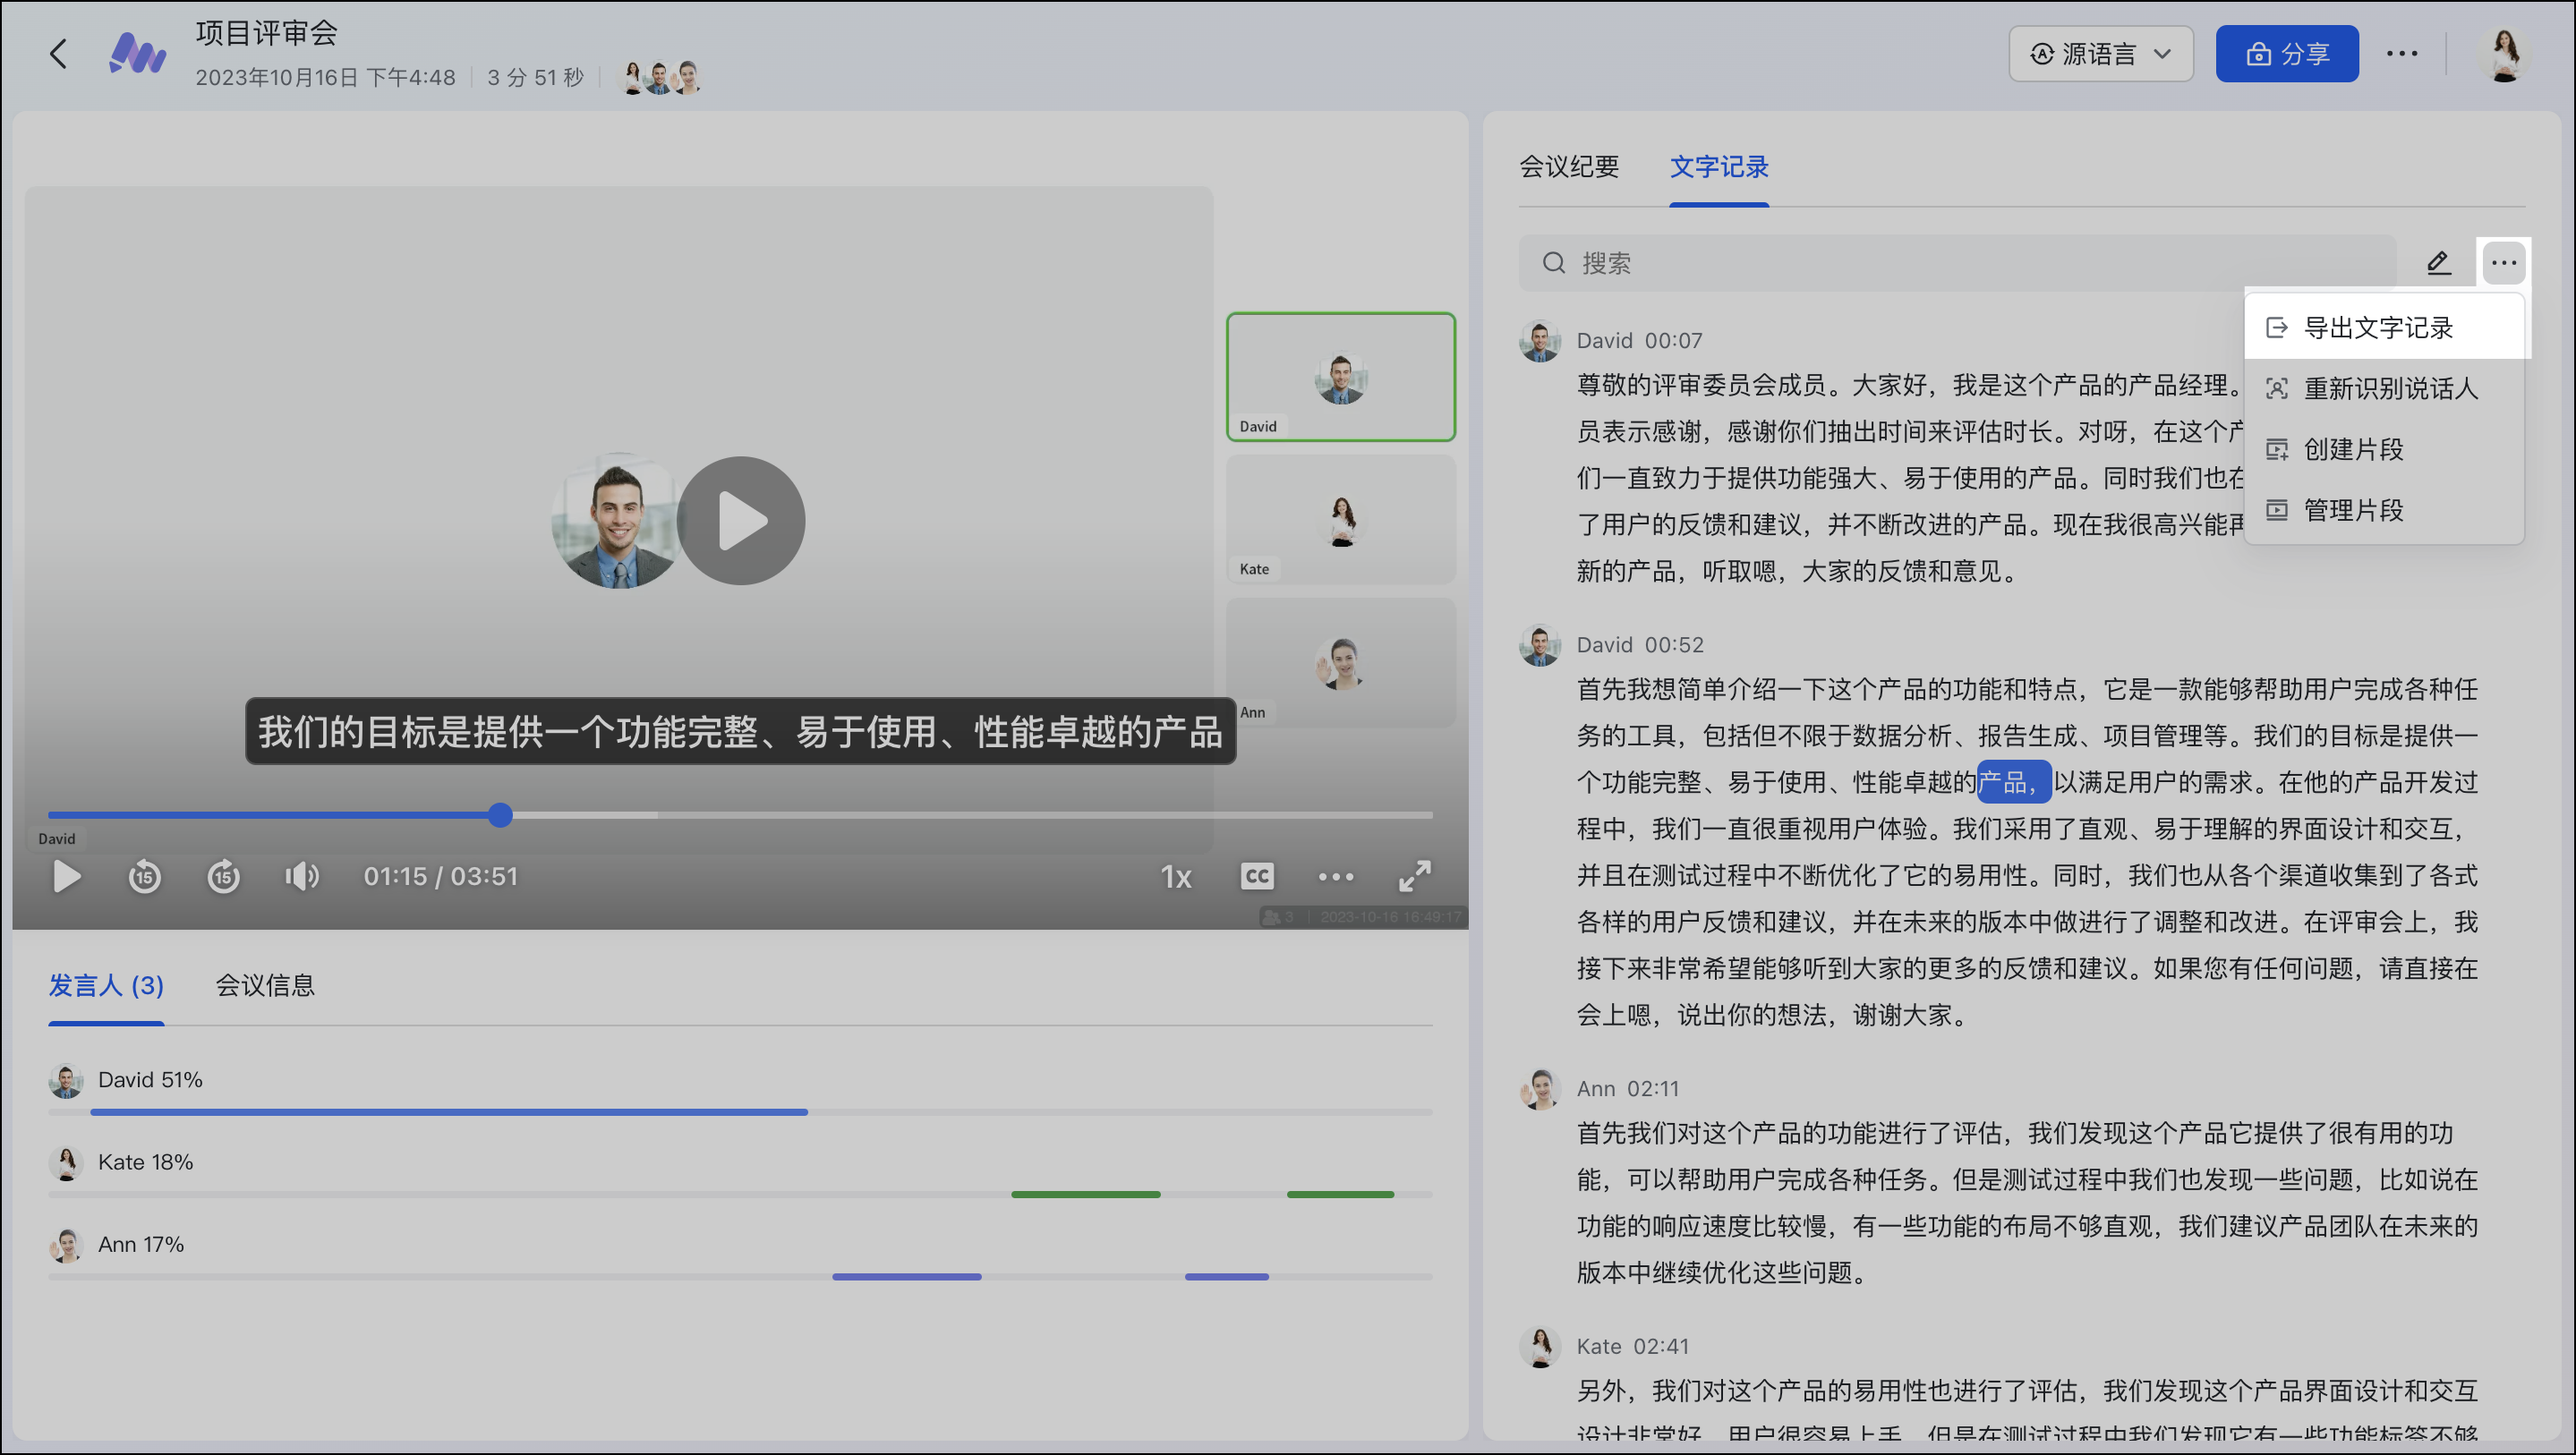Enter fullscreen video mode

coord(1414,877)
